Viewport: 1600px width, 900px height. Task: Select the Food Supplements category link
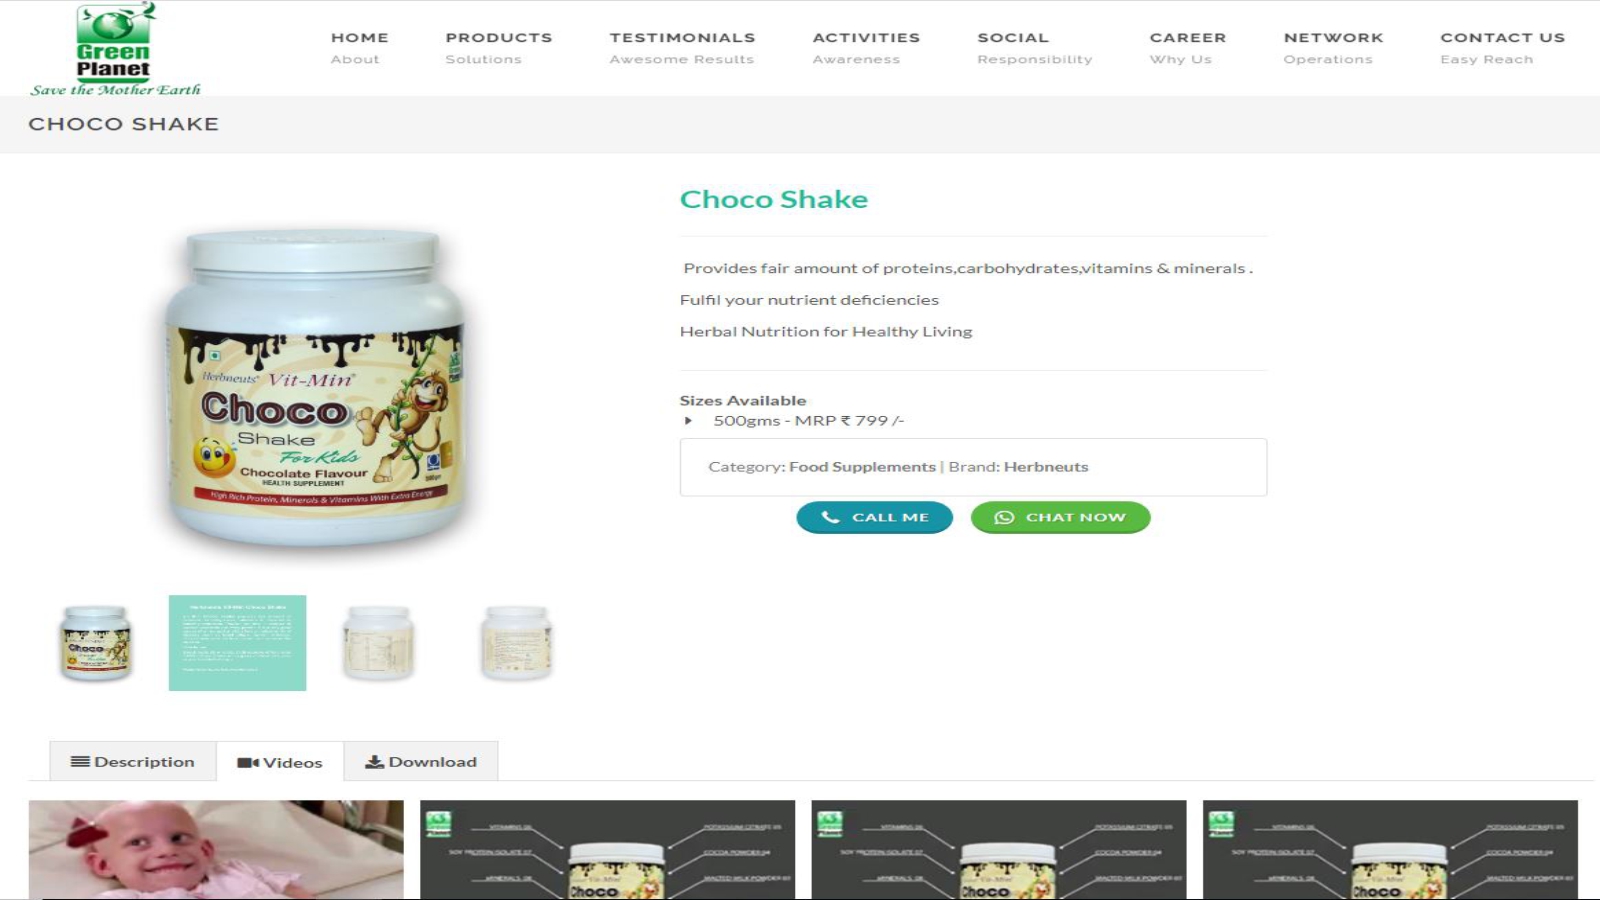click(x=862, y=467)
